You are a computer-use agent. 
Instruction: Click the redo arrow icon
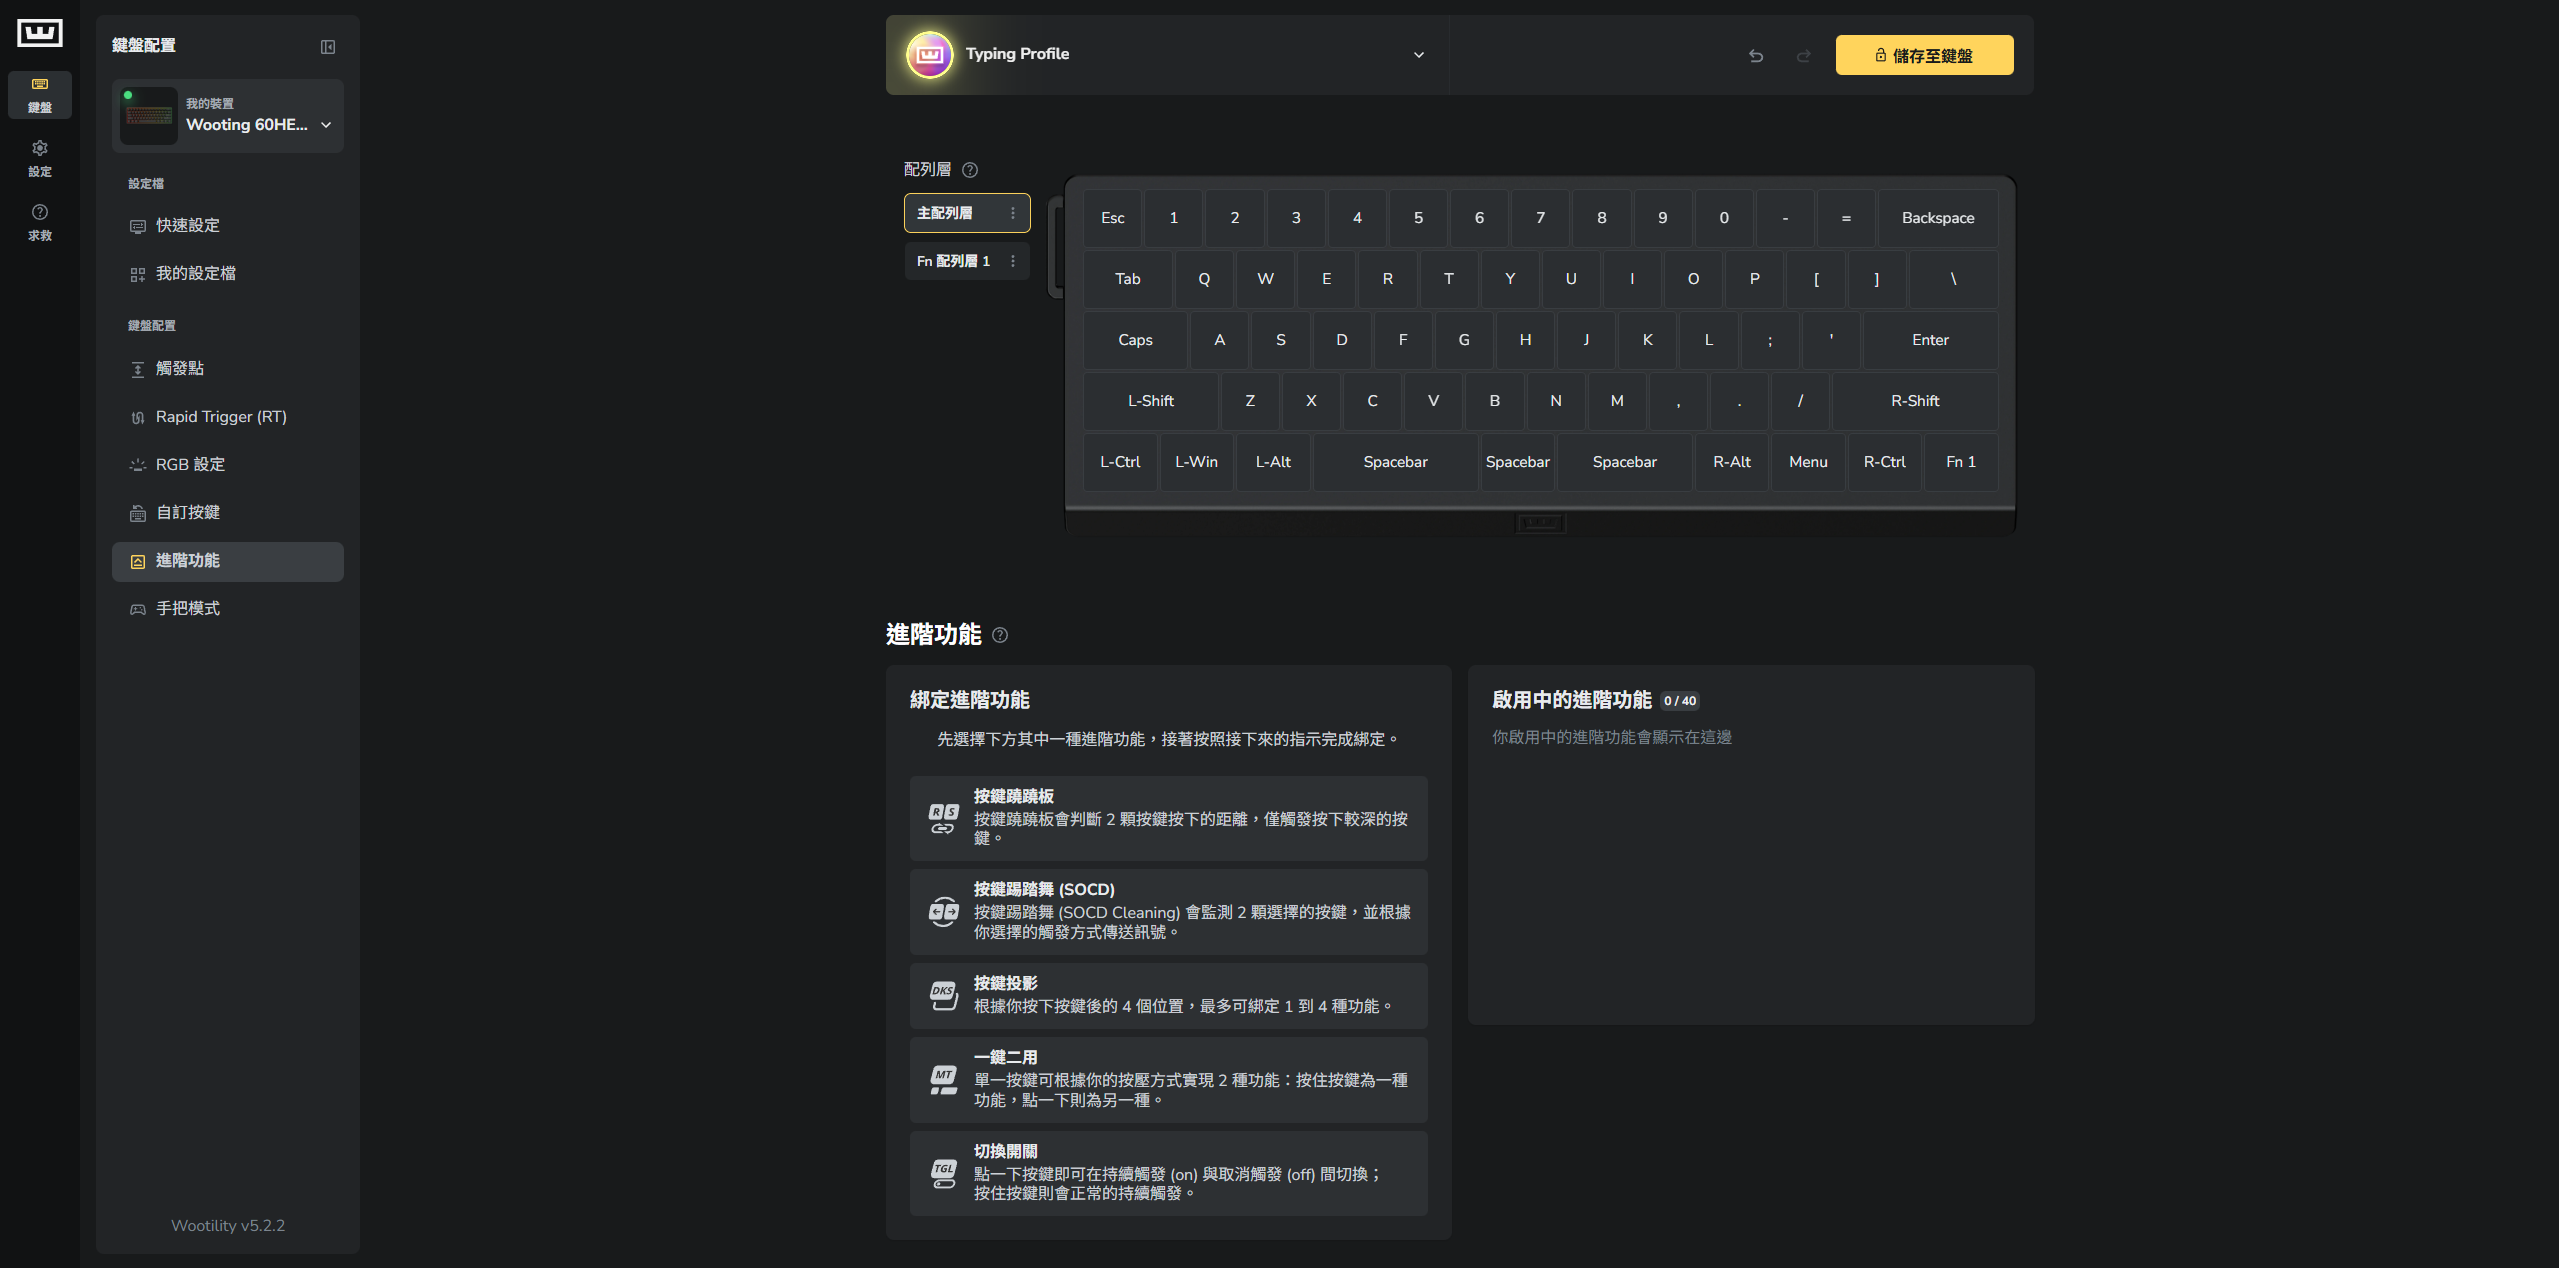click(x=1804, y=56)
